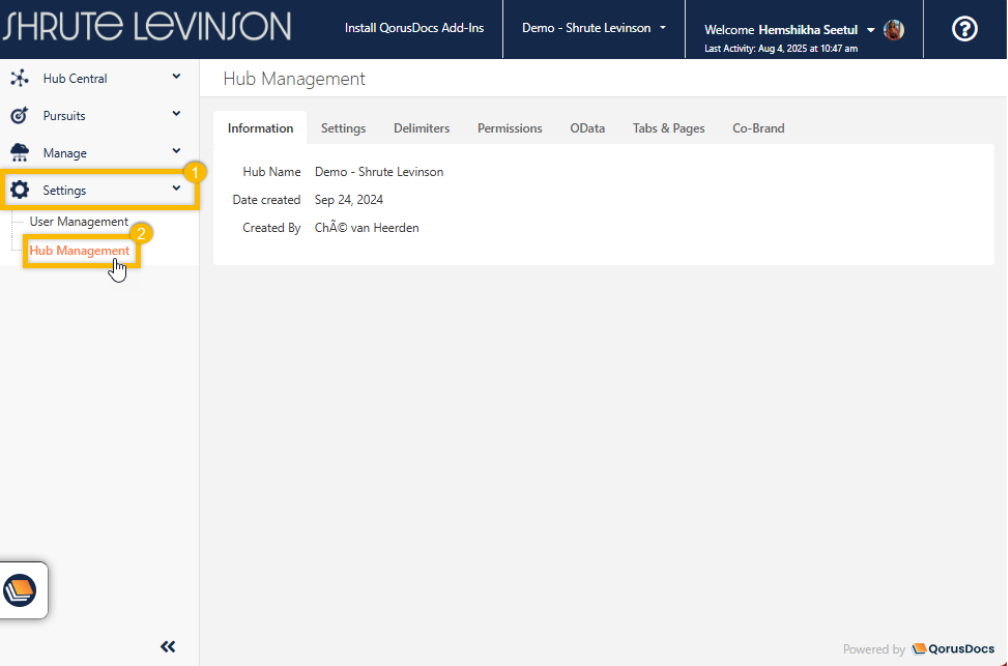The height and width of the screenshot is (666, 1008).
Task: Collapse sidebar with double-chevron icon
Action: [168, 646]
